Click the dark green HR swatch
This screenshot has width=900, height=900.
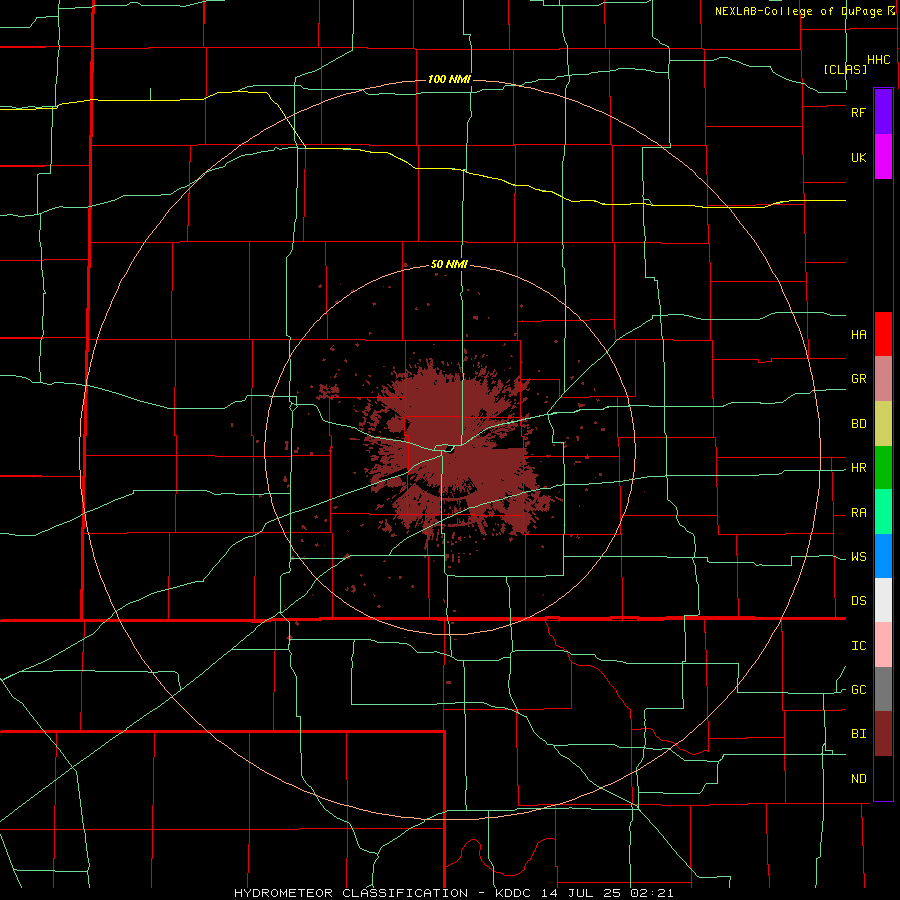click(883, 468)
